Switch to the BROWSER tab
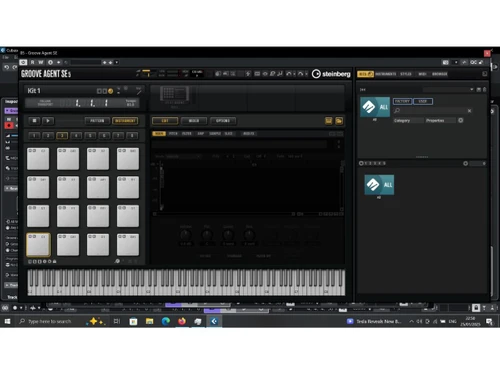 [440, 74]
